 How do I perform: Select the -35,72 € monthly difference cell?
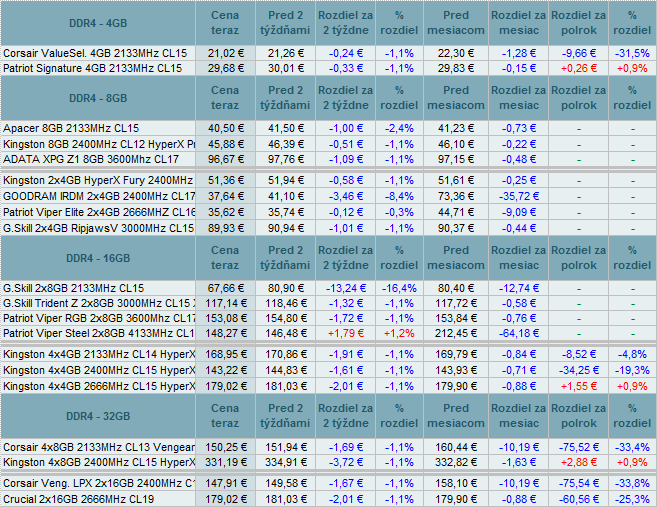click(519, 196)
